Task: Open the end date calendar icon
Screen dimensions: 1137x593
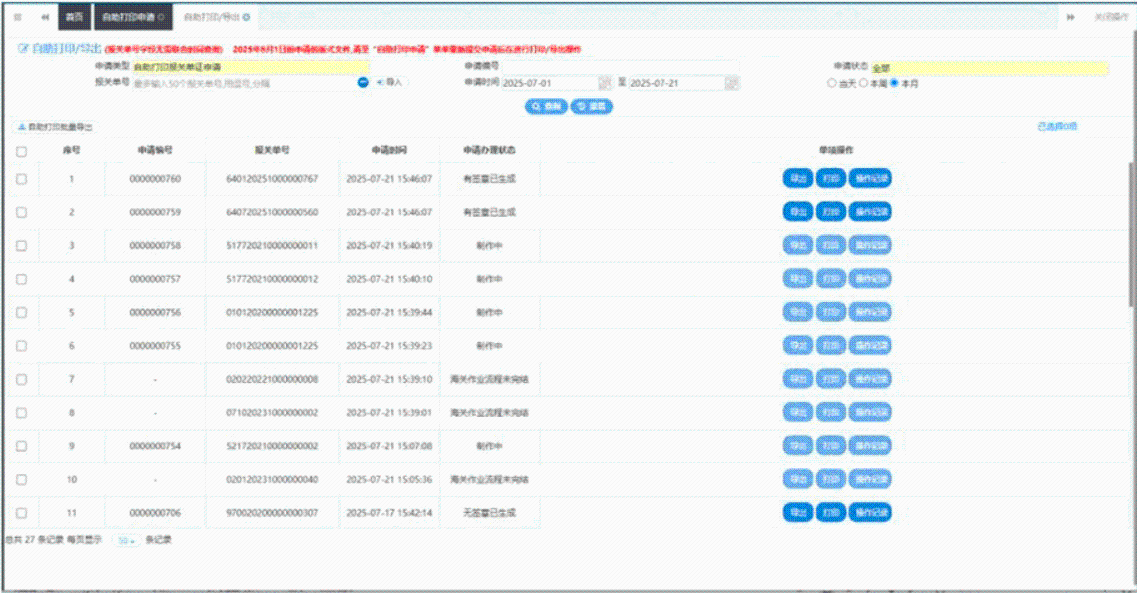Action: tap(732, 83)
